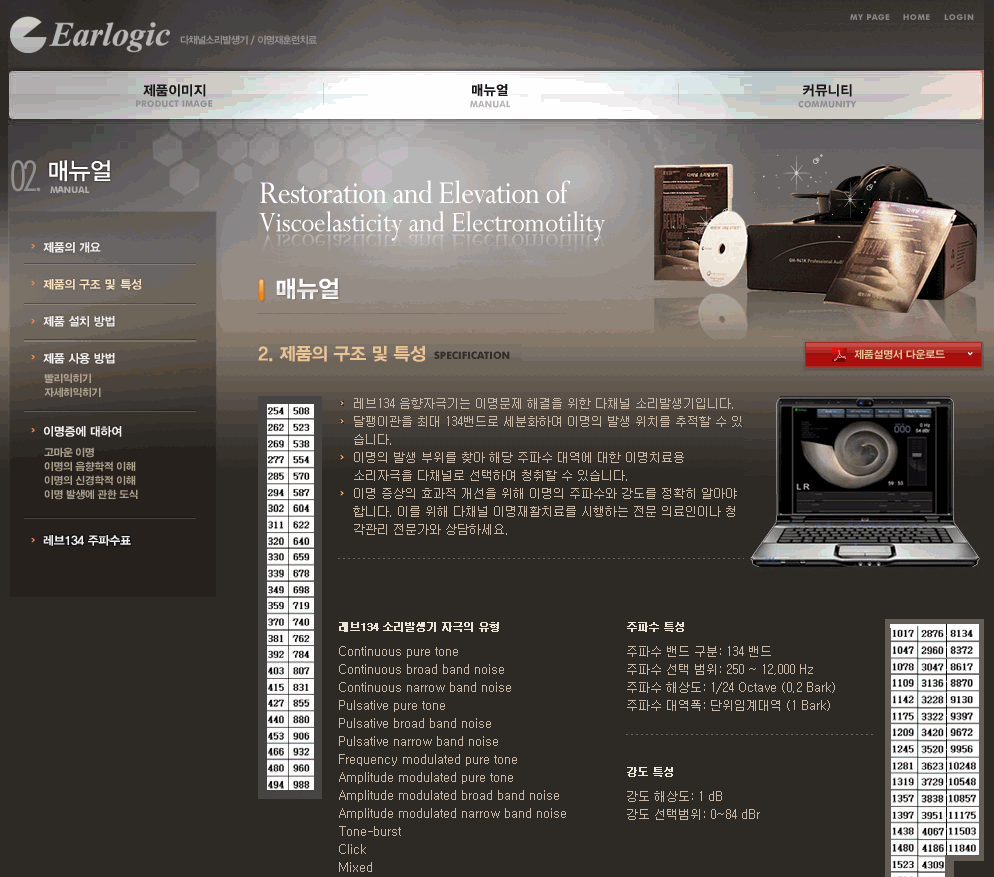Click 'Continuous pure tone' text

398,651
